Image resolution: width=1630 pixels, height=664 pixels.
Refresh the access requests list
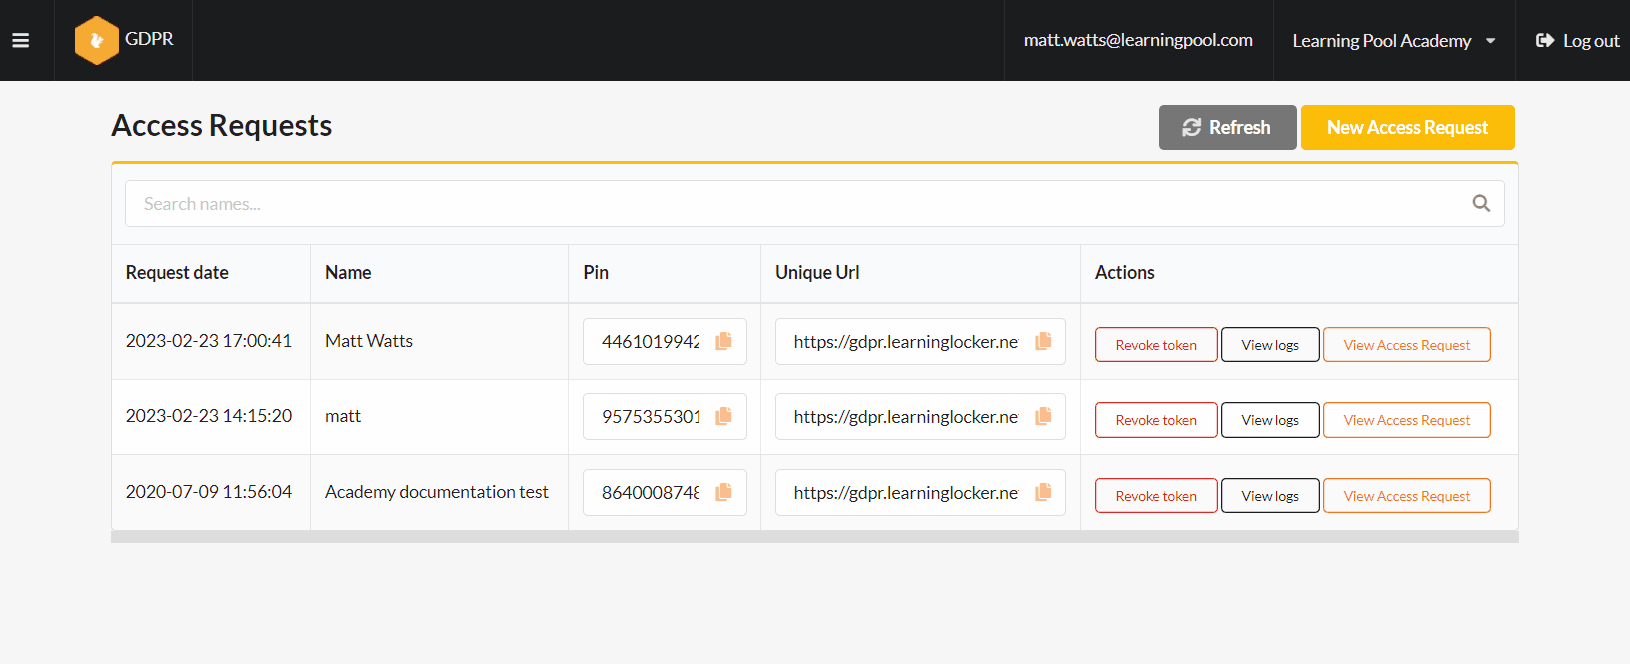pyautogui.click(x=1227, y=128)
